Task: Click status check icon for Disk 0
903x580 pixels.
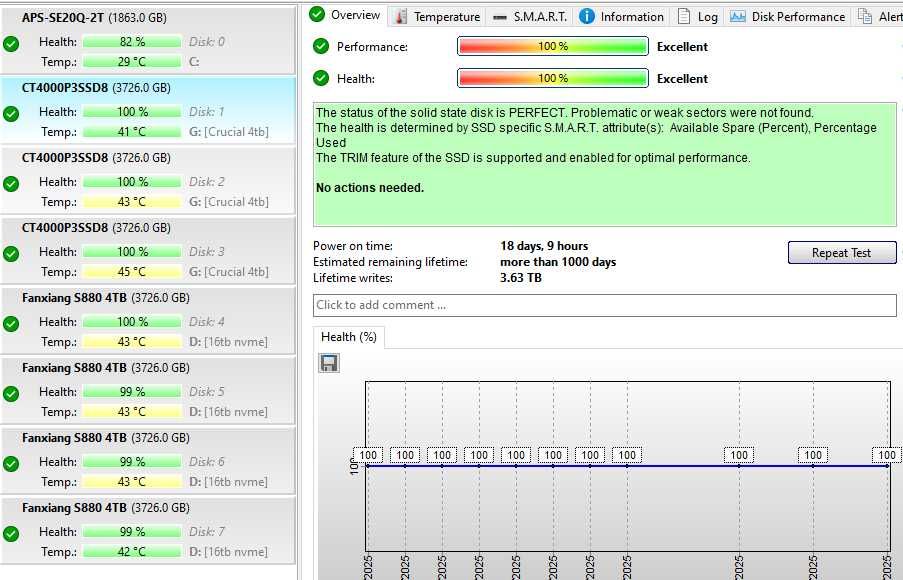Action: click(x=11, y=44)
